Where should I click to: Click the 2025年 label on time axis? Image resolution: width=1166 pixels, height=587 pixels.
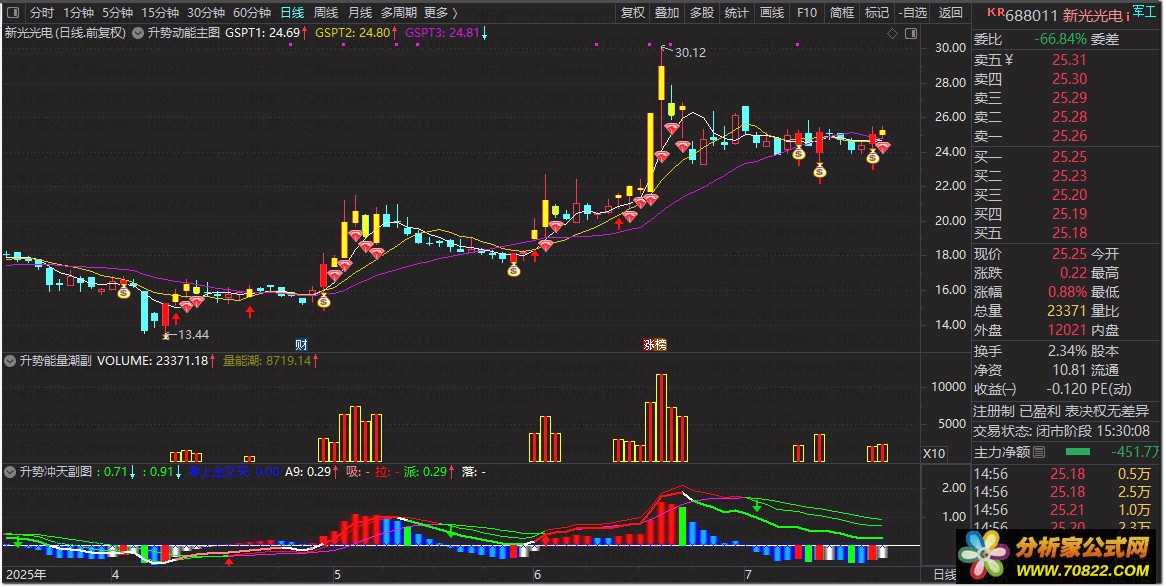pyautogui.click(x=26, y=574)
